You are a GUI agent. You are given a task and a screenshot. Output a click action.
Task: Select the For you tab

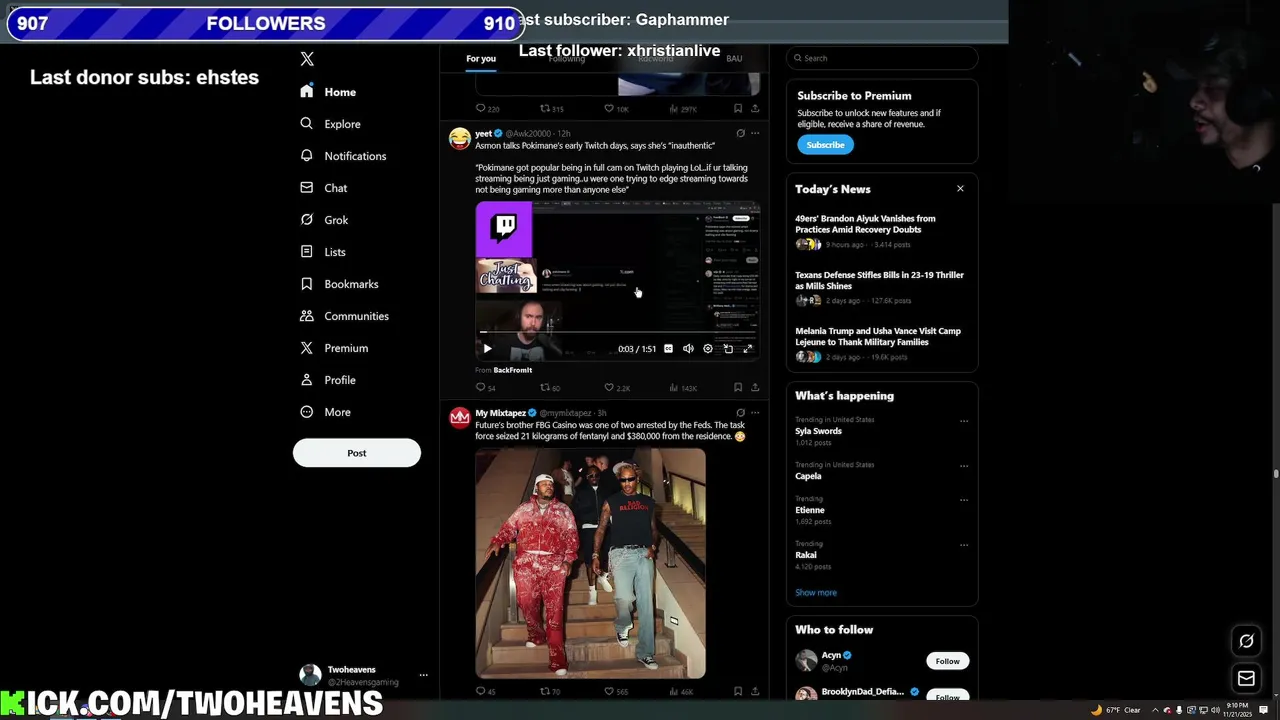point(480,58)
